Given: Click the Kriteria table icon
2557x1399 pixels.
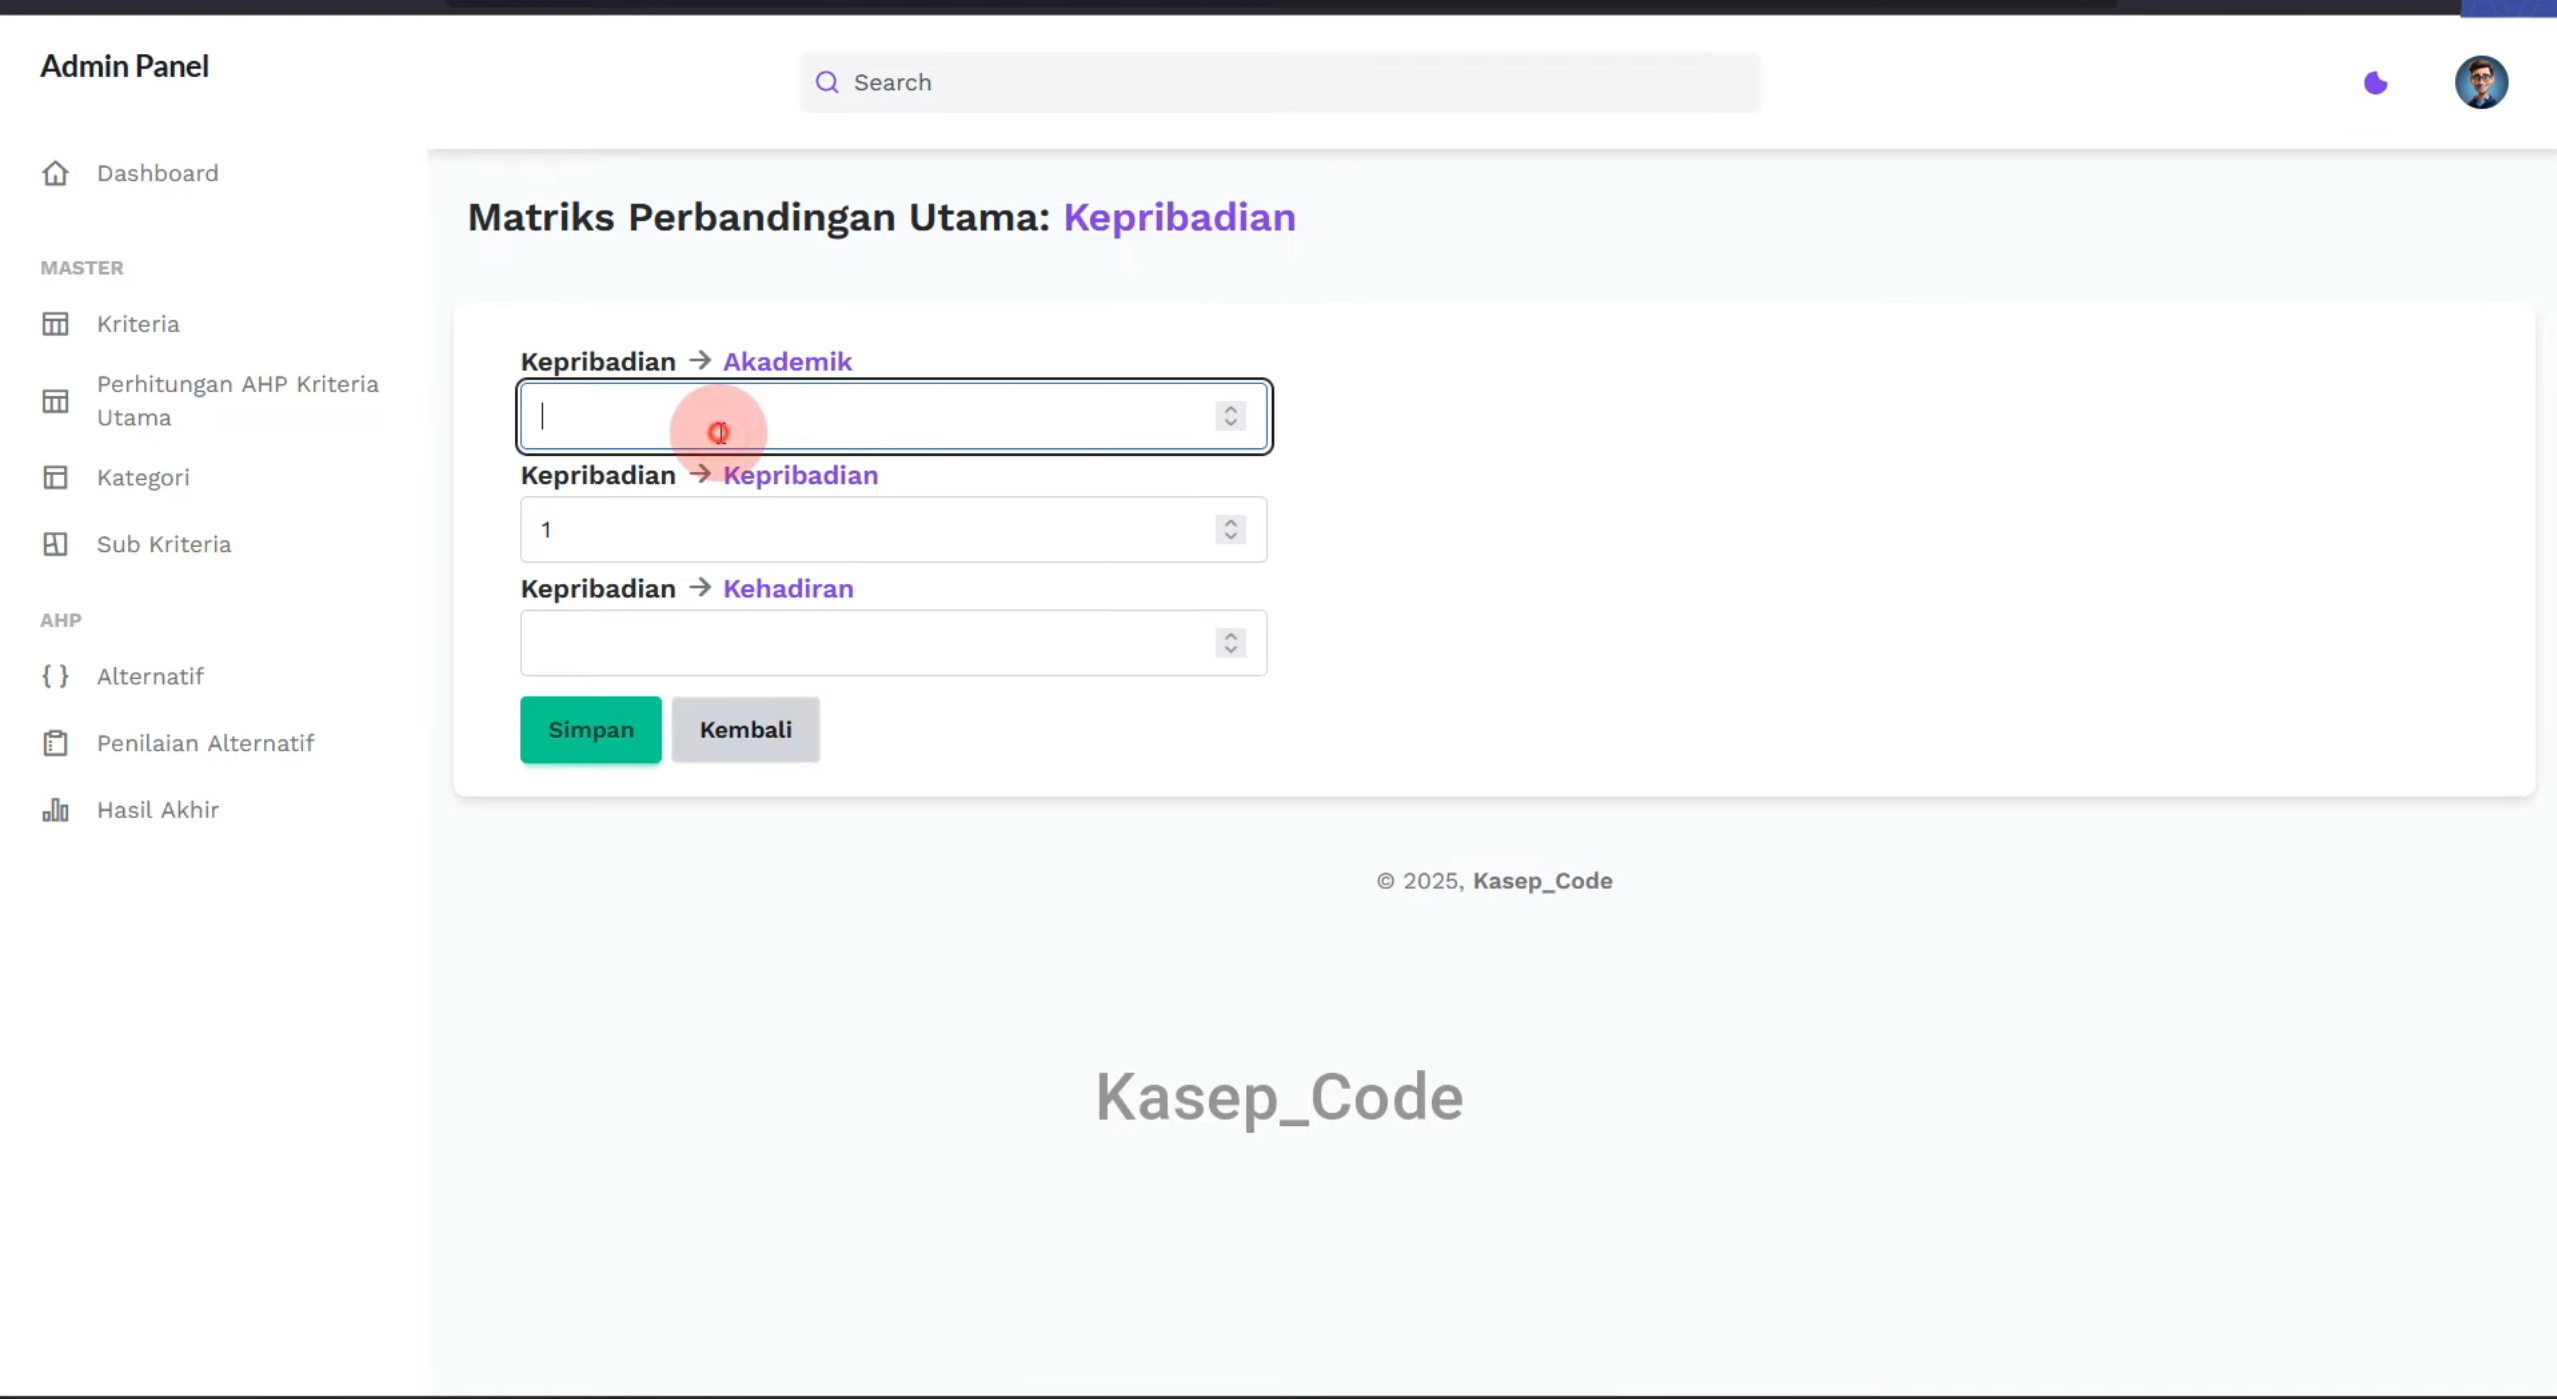Looking at the screenshot, I should coord(55,324).
